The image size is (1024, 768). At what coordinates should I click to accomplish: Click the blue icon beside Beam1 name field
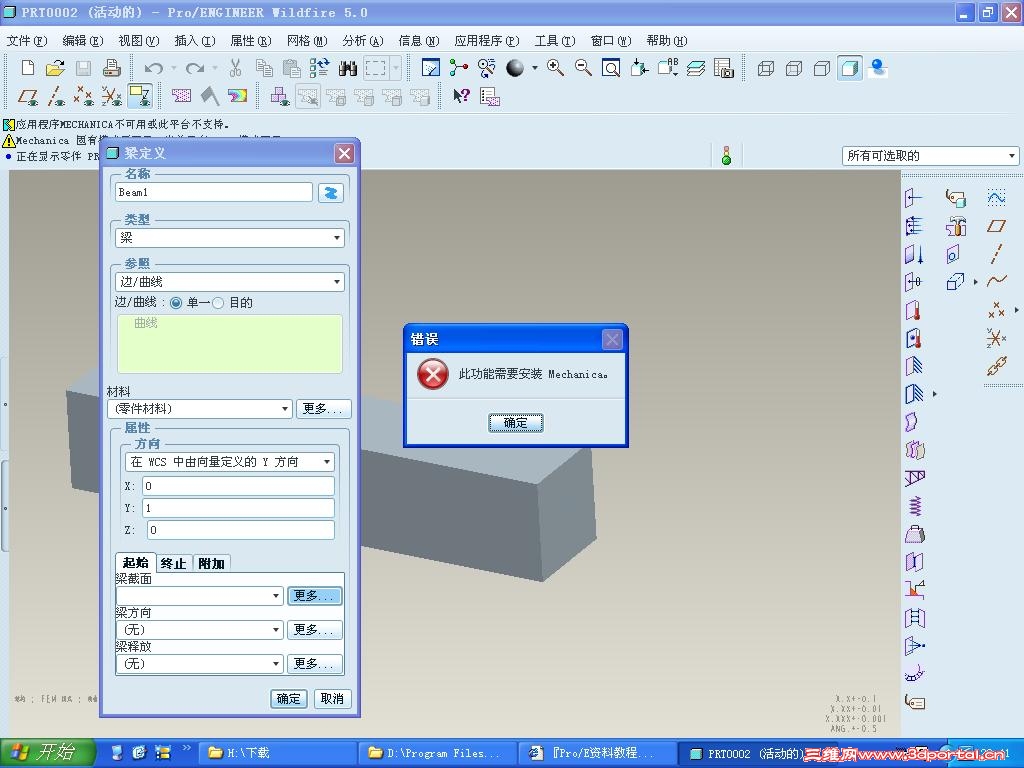point(330,193)
